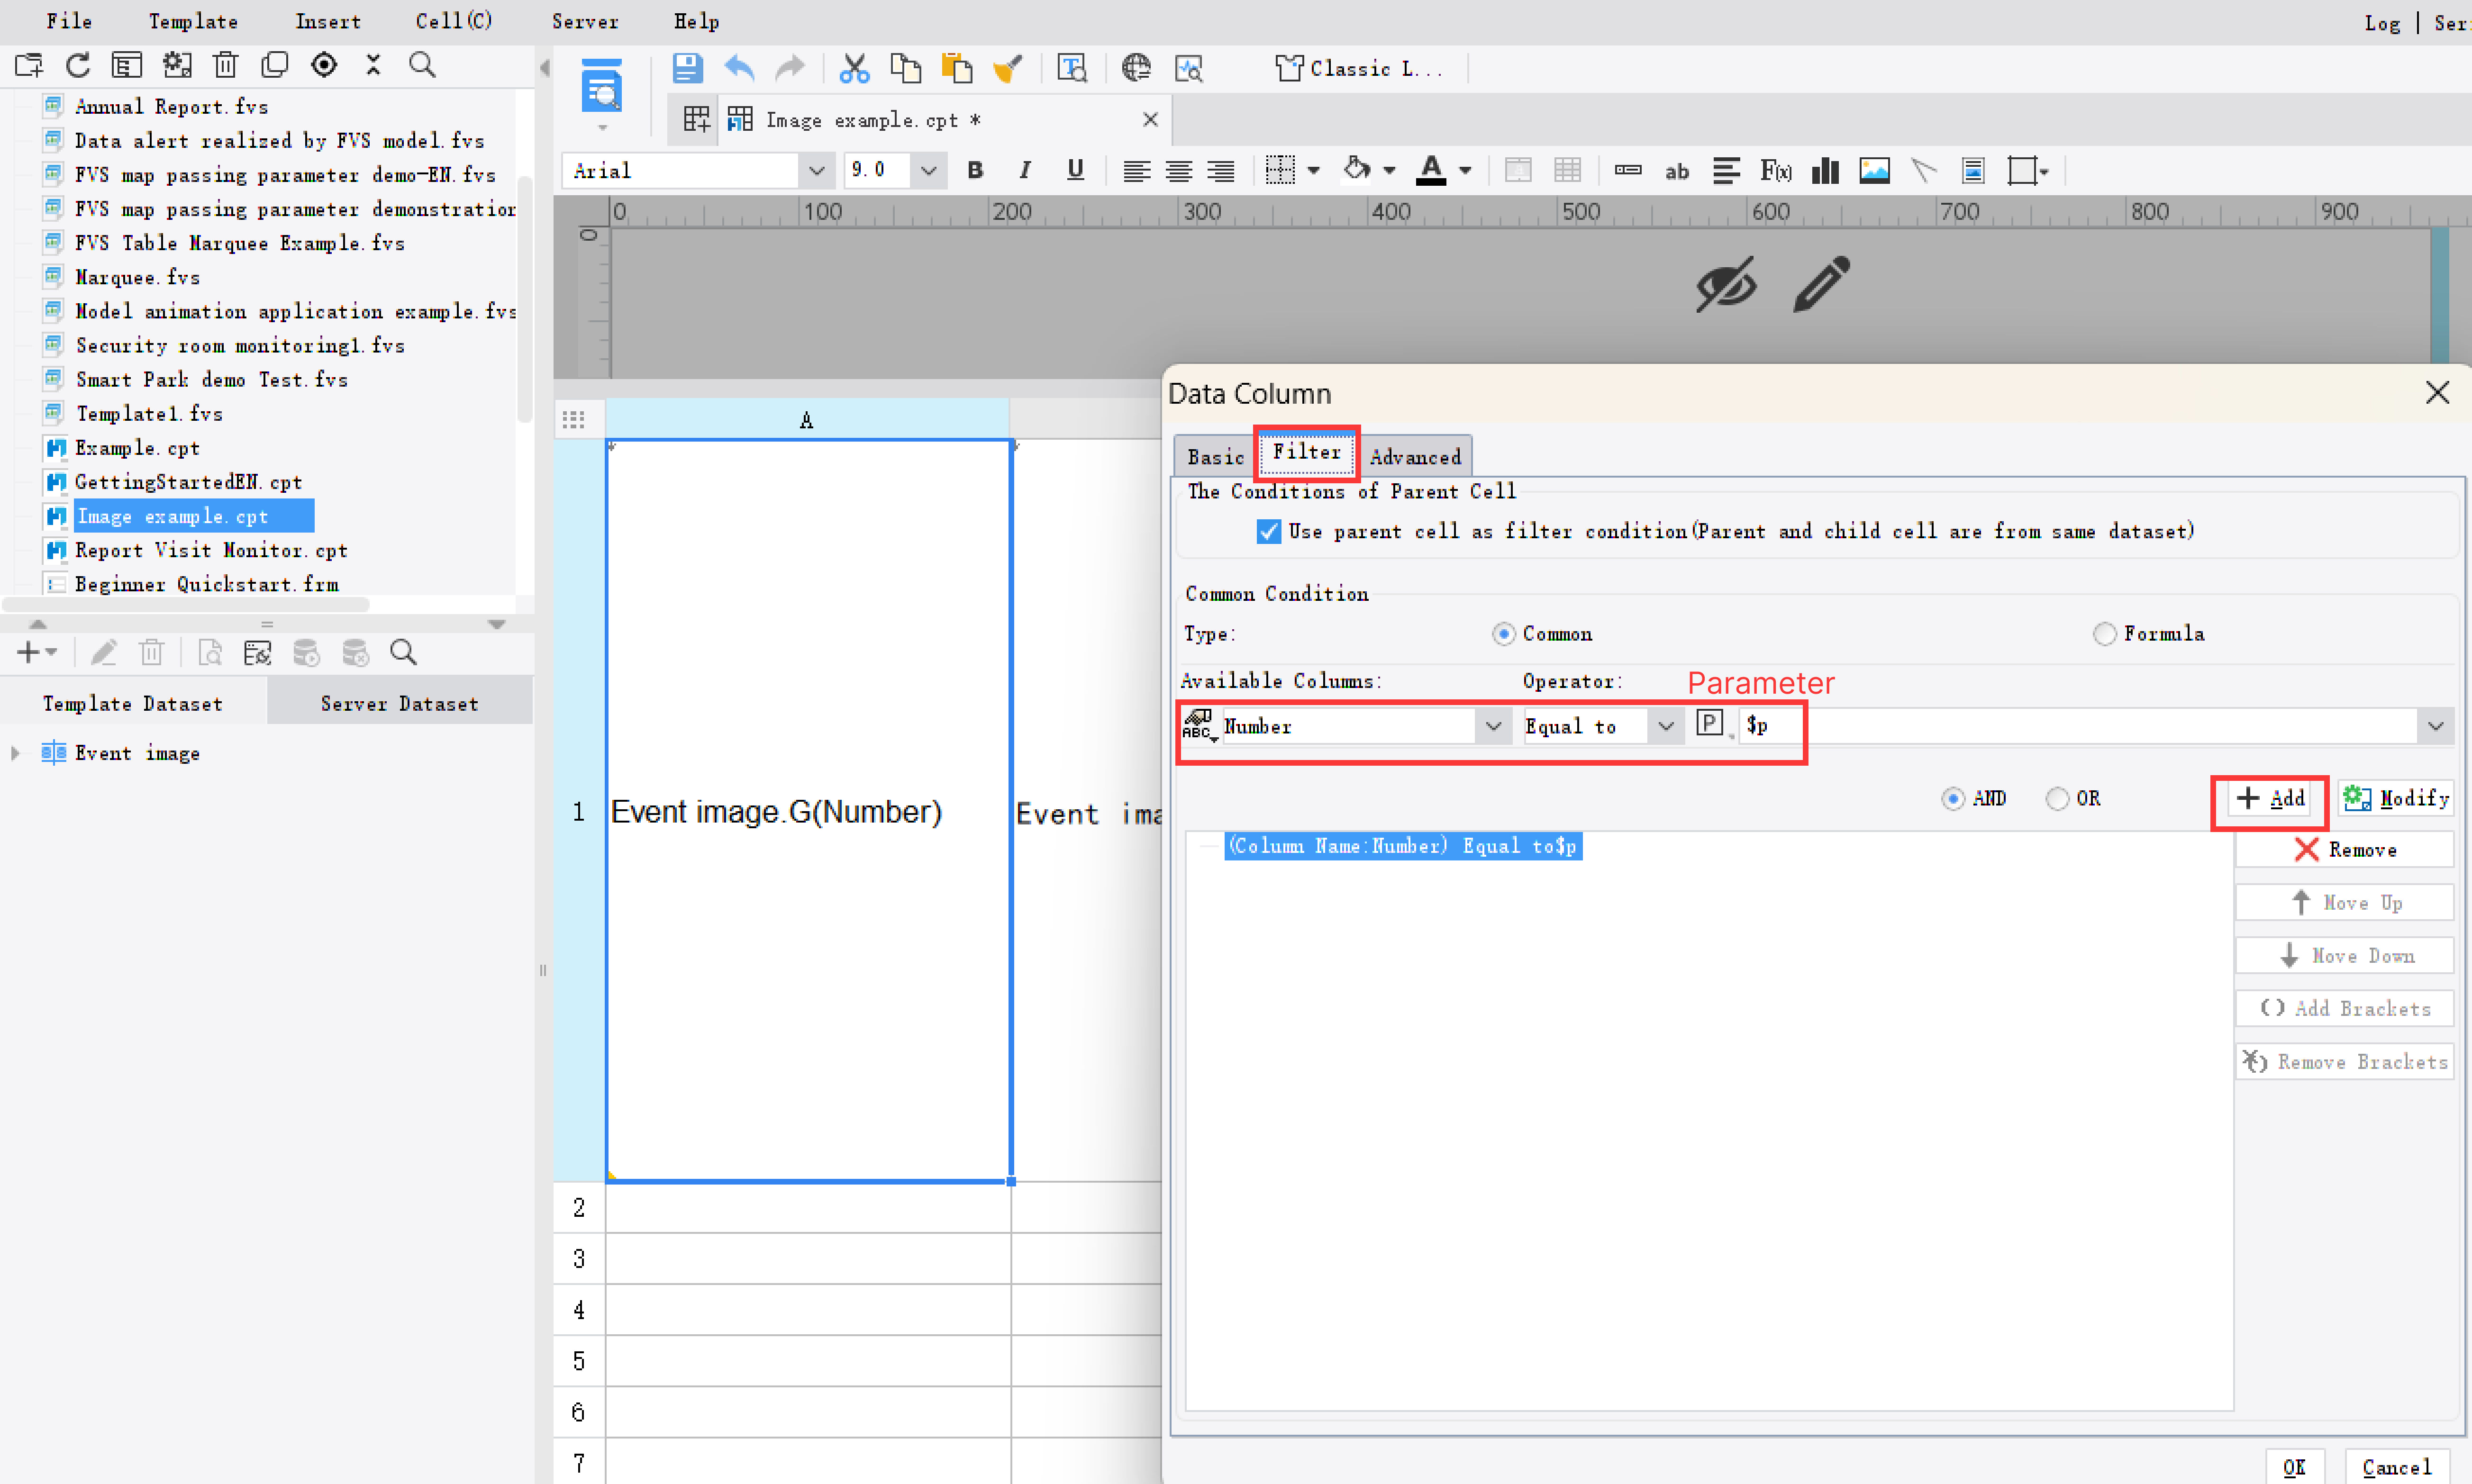Select Report Visit Monitor.cpt in file list
2472x1484 pixels.
[210, 550]
